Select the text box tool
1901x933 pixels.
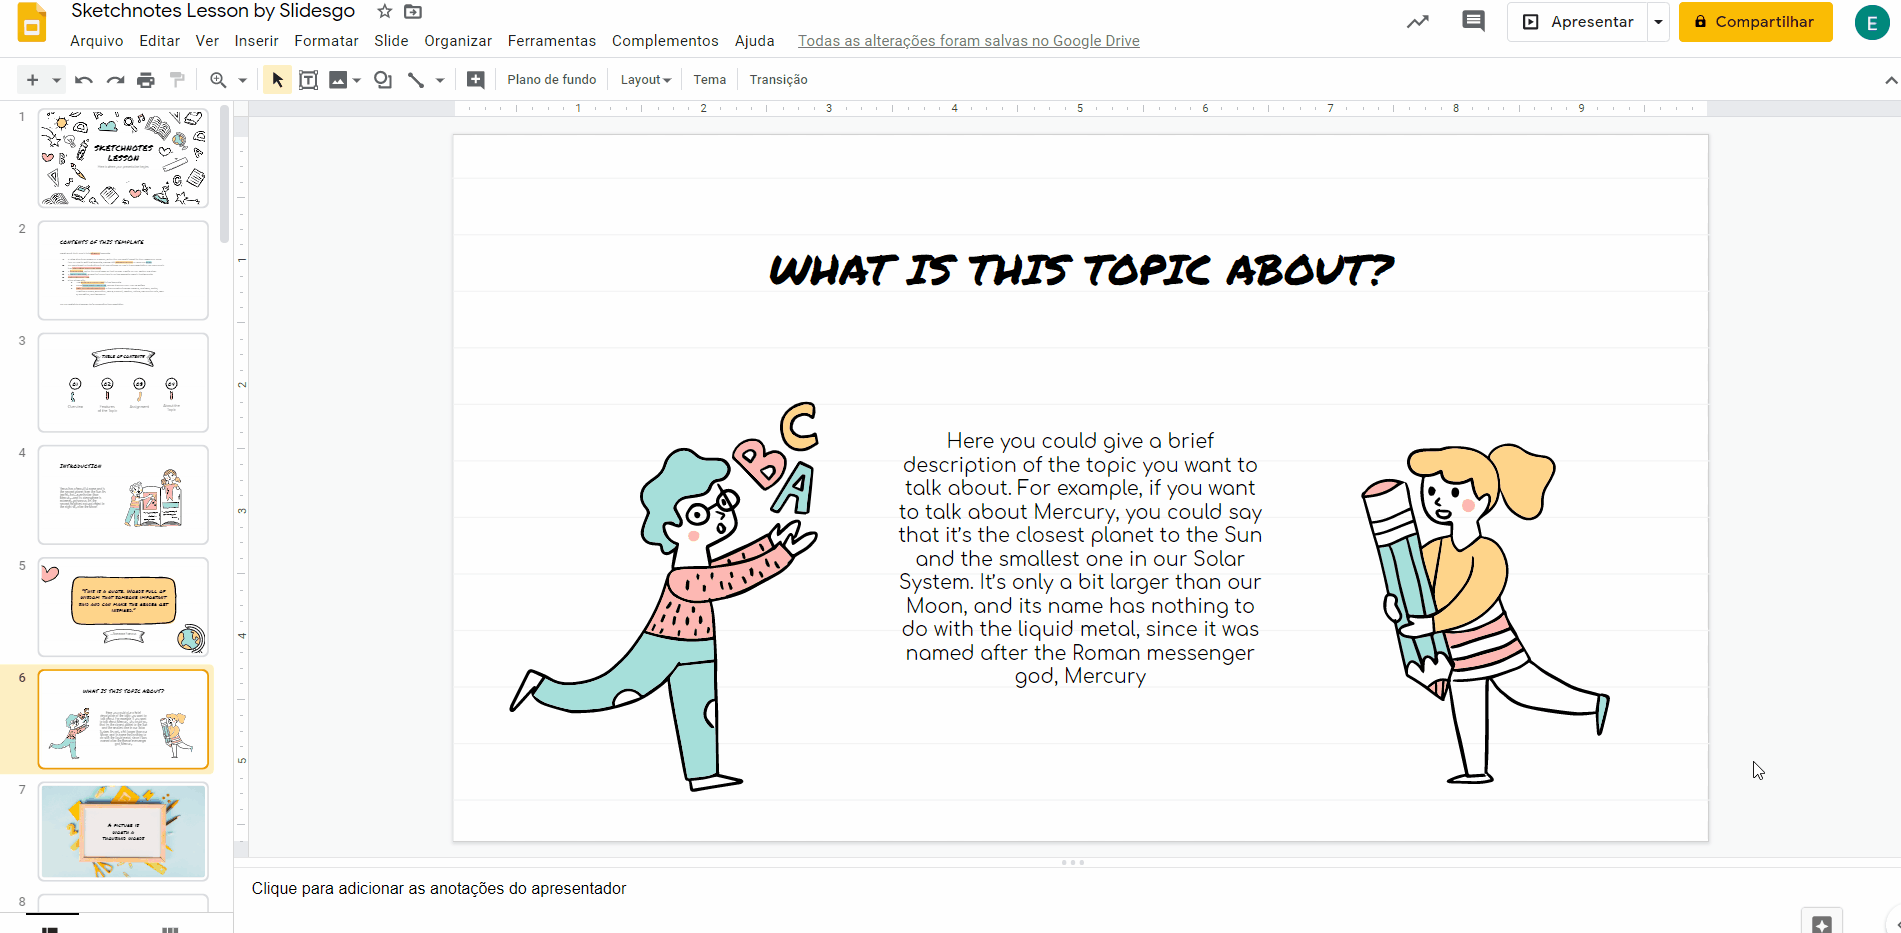click(x=309, y=80)
